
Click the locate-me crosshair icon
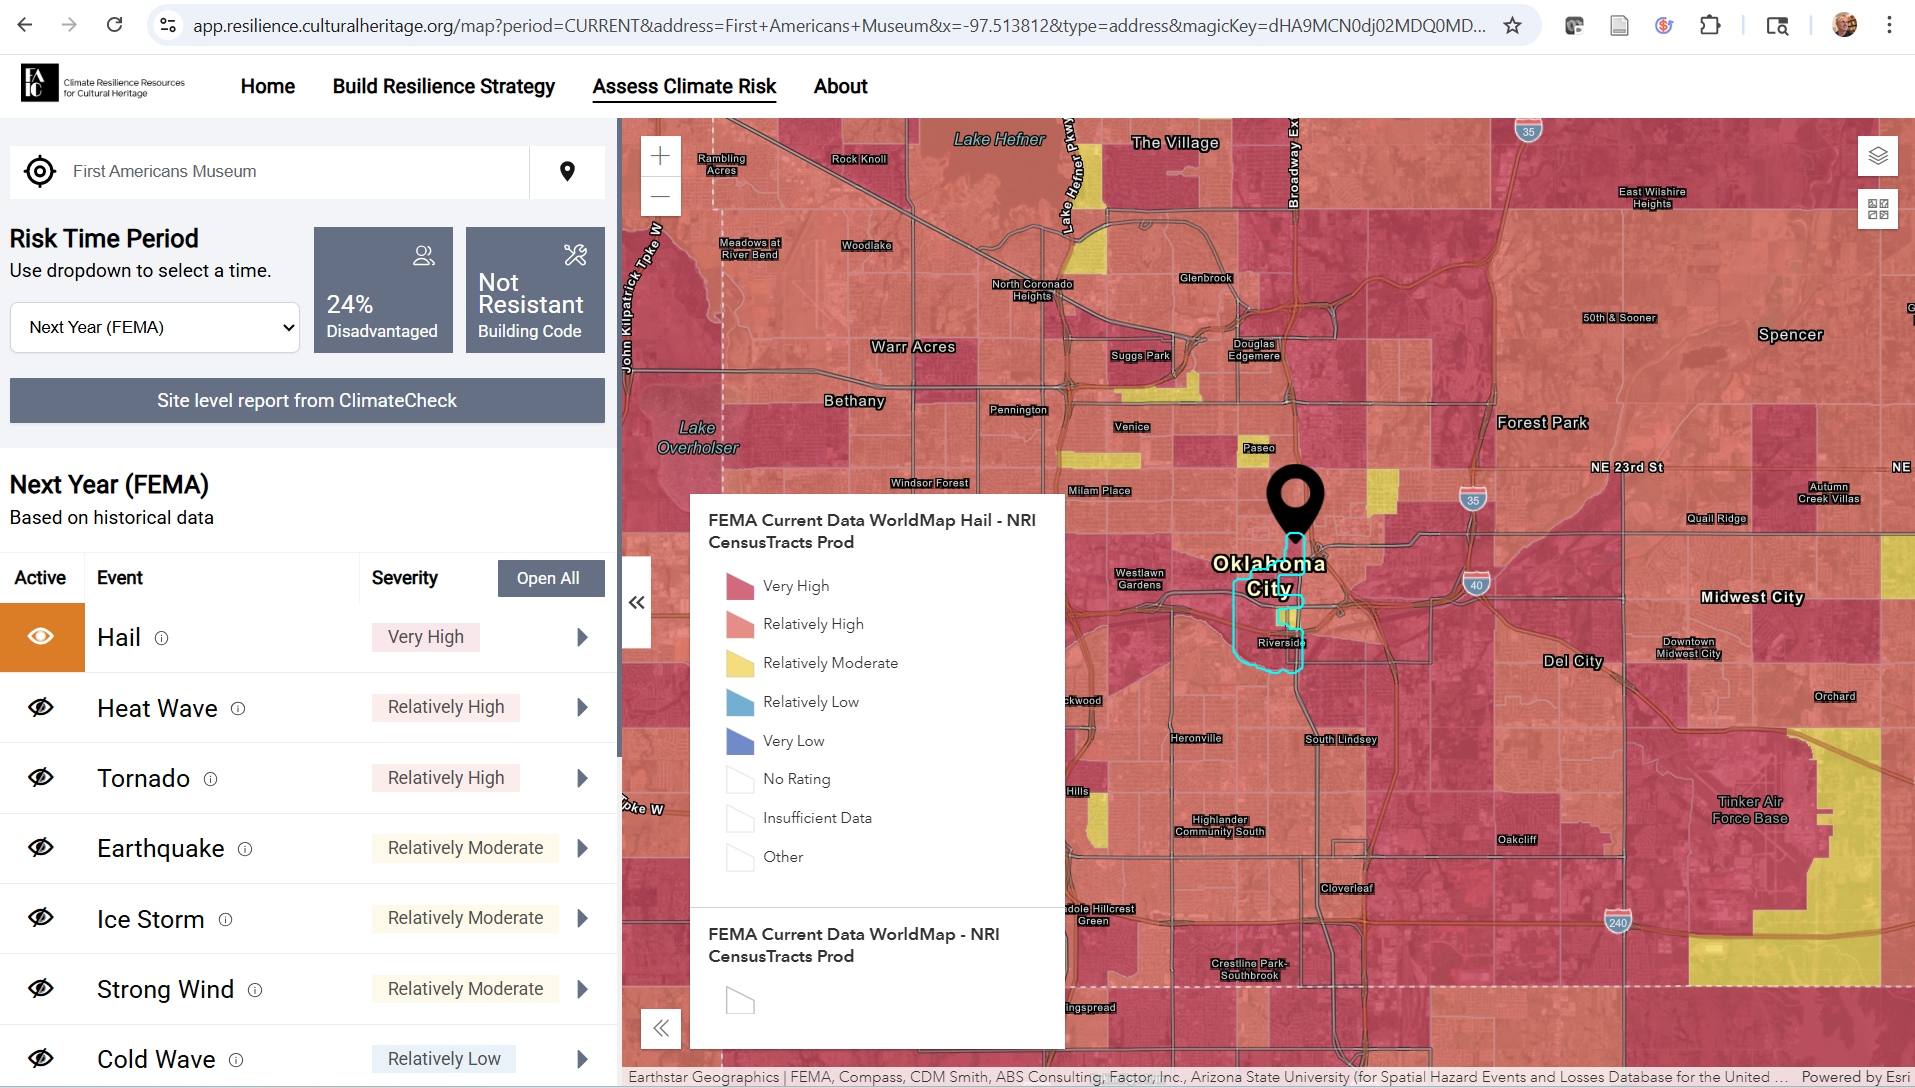tap(40, 172)
